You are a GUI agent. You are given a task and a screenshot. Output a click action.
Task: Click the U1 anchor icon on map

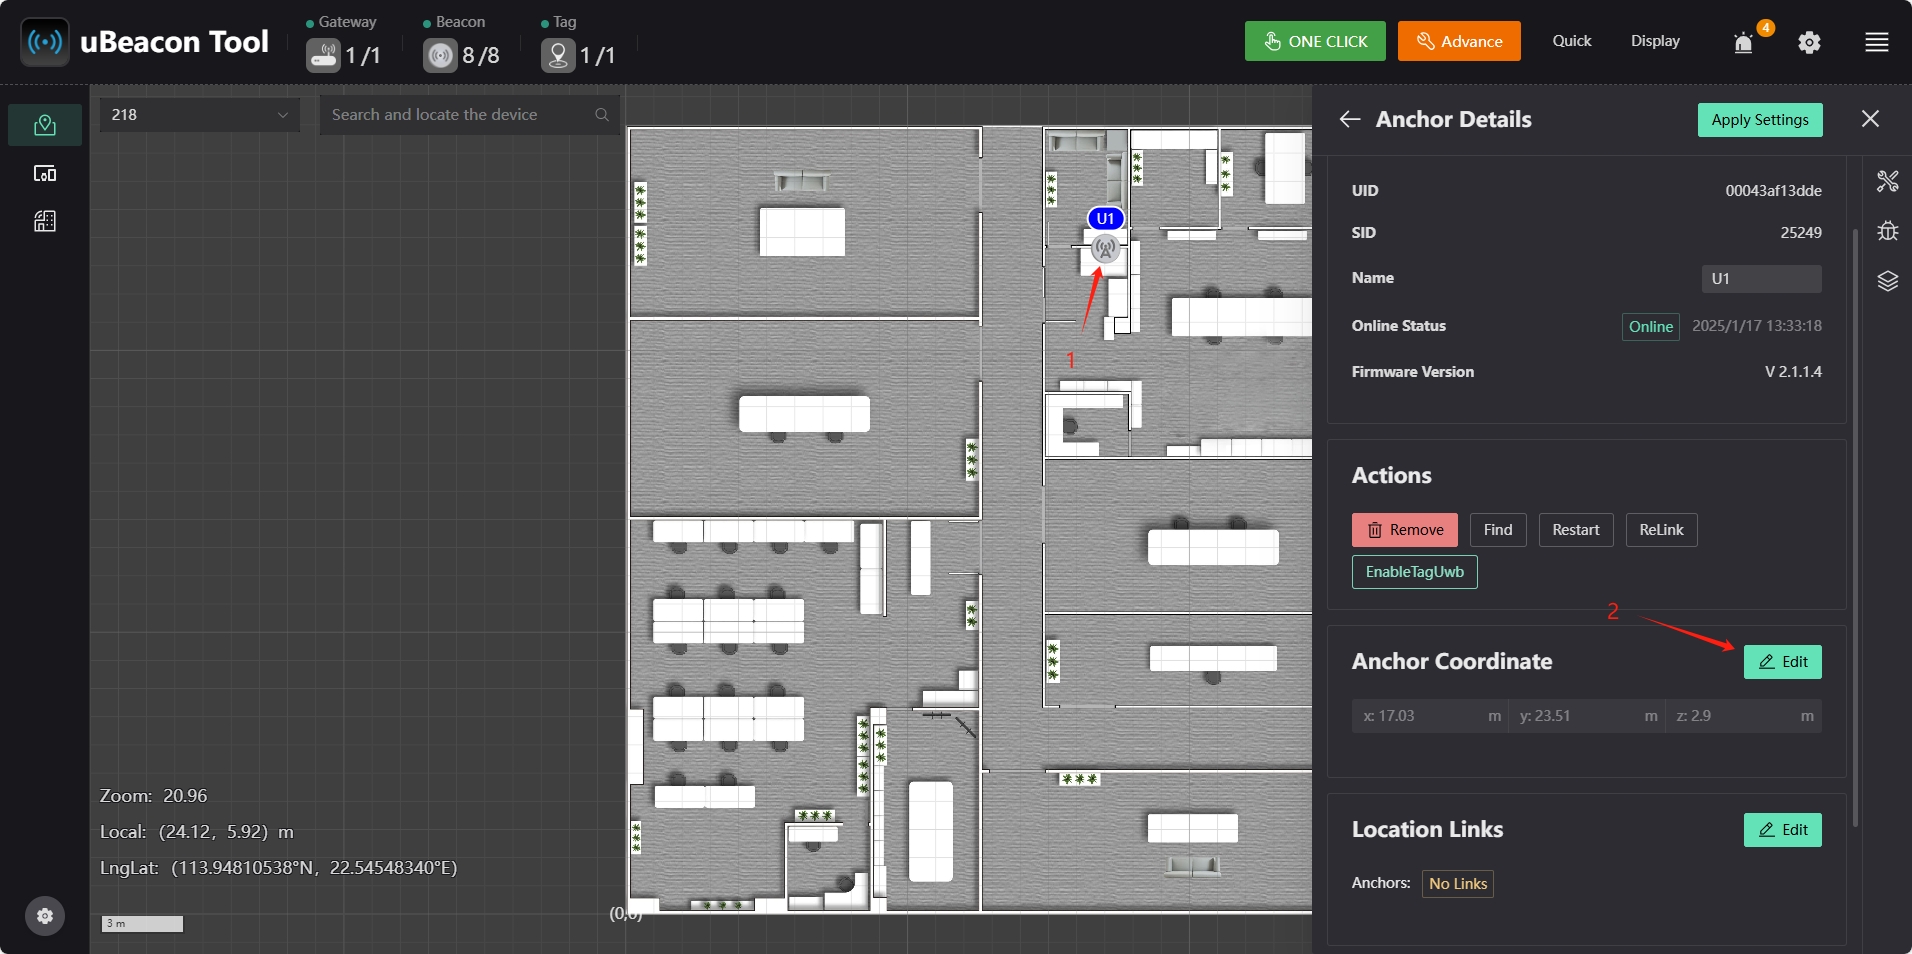click(1105, 248)
